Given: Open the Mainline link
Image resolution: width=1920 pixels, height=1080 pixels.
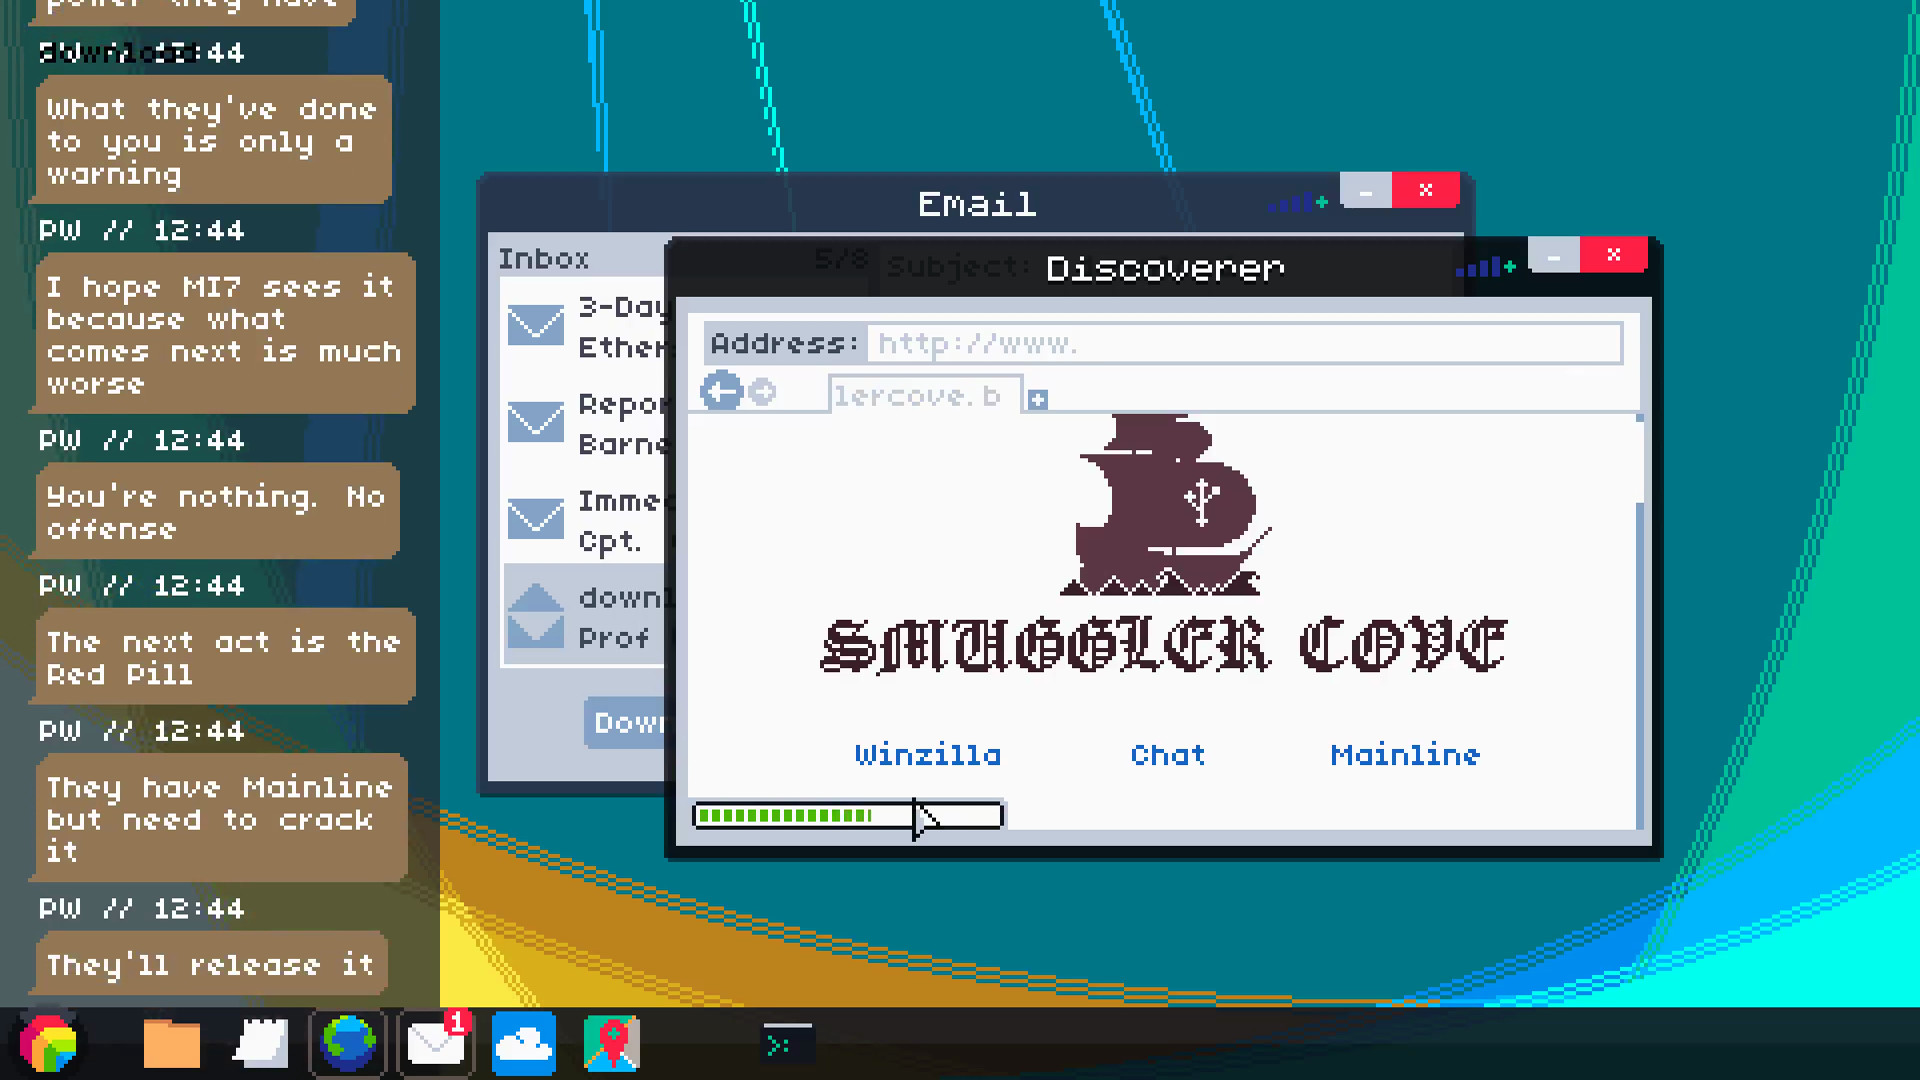Looking at the screenshot, I should click(x=1405, y=756).
